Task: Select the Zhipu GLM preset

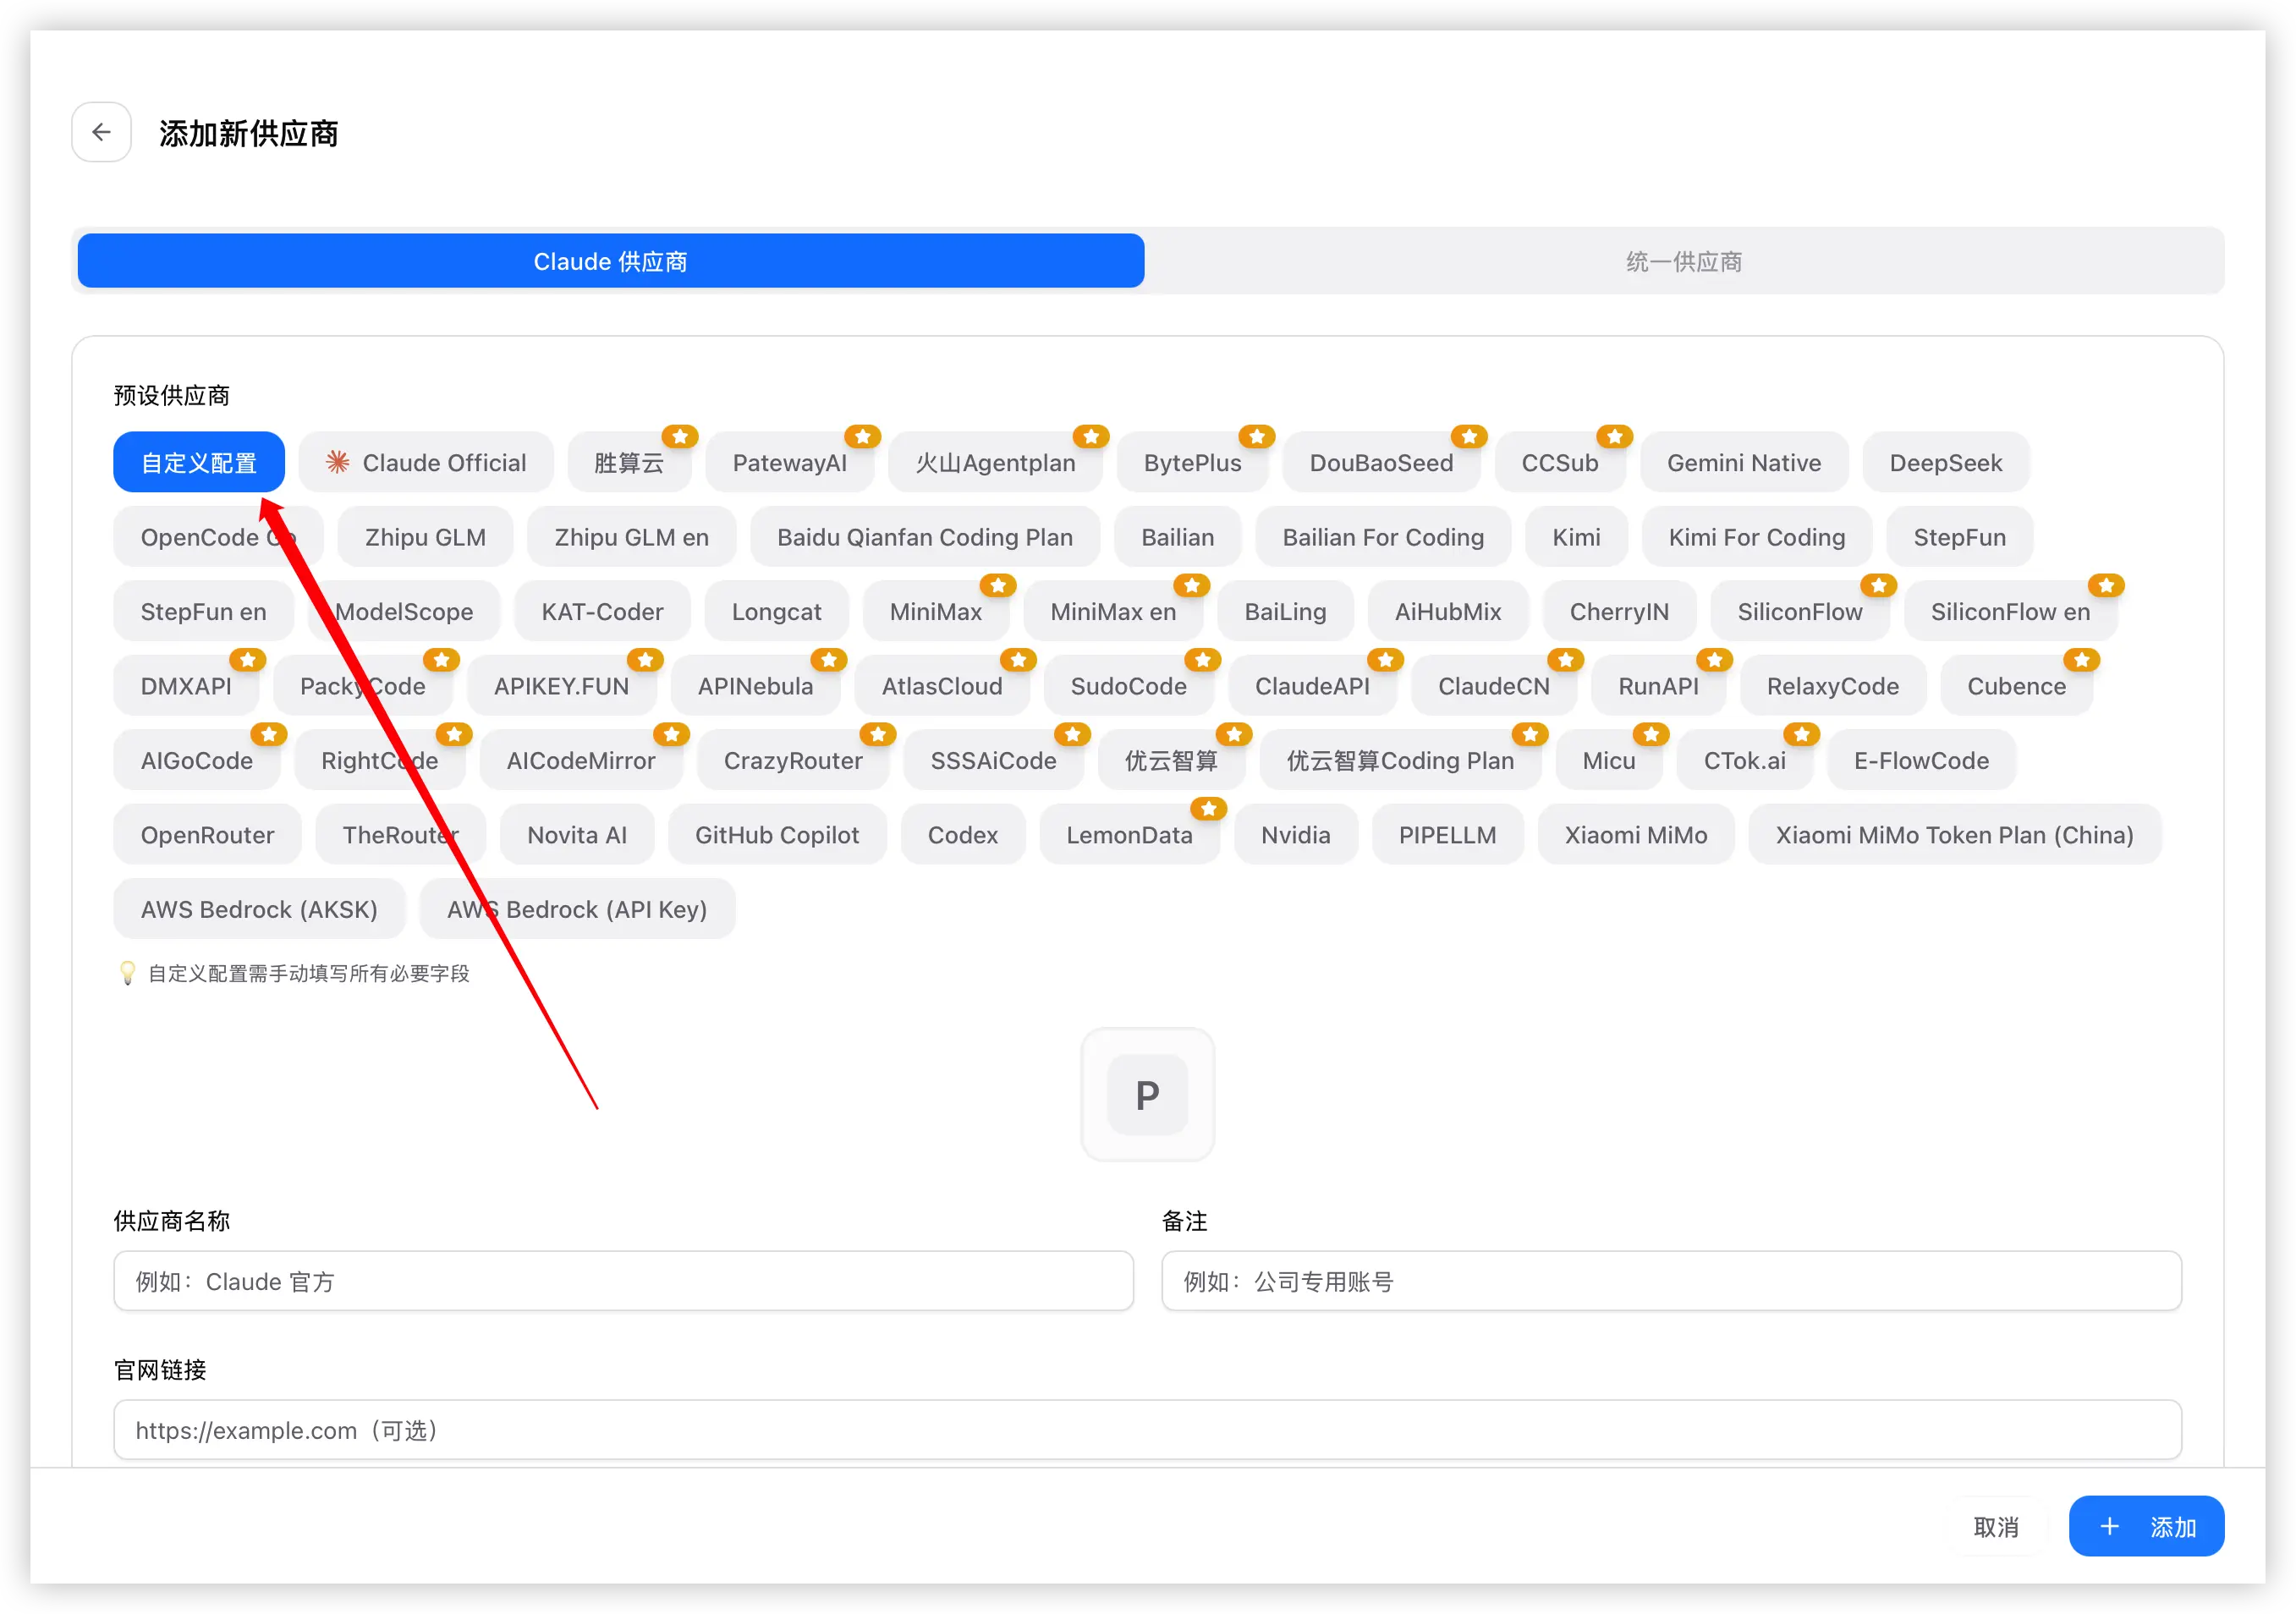Action: point(425,537)
